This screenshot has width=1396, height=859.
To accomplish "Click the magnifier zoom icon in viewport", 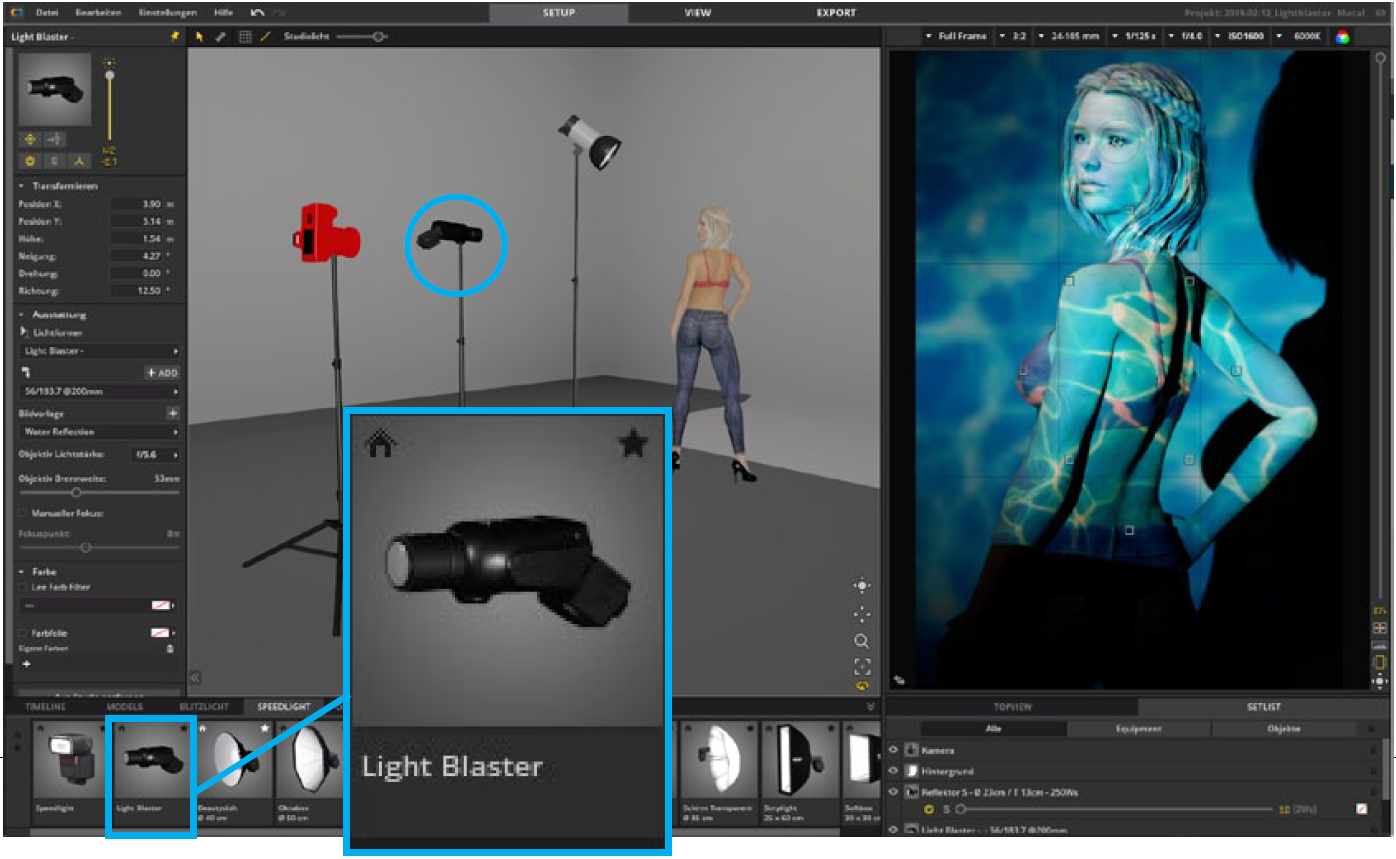I will [861, 641].
